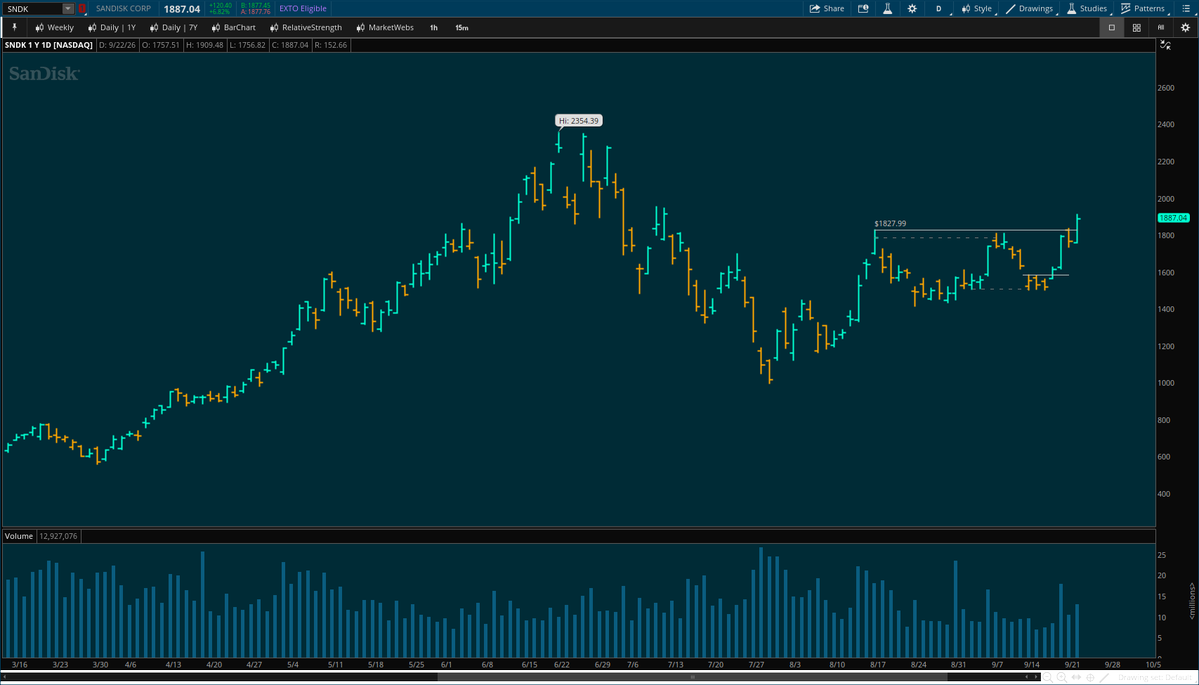Click the pin icon in the favorites bar
The width and height of the screenshot is (1199, 685).
click(x=14, y=28)
